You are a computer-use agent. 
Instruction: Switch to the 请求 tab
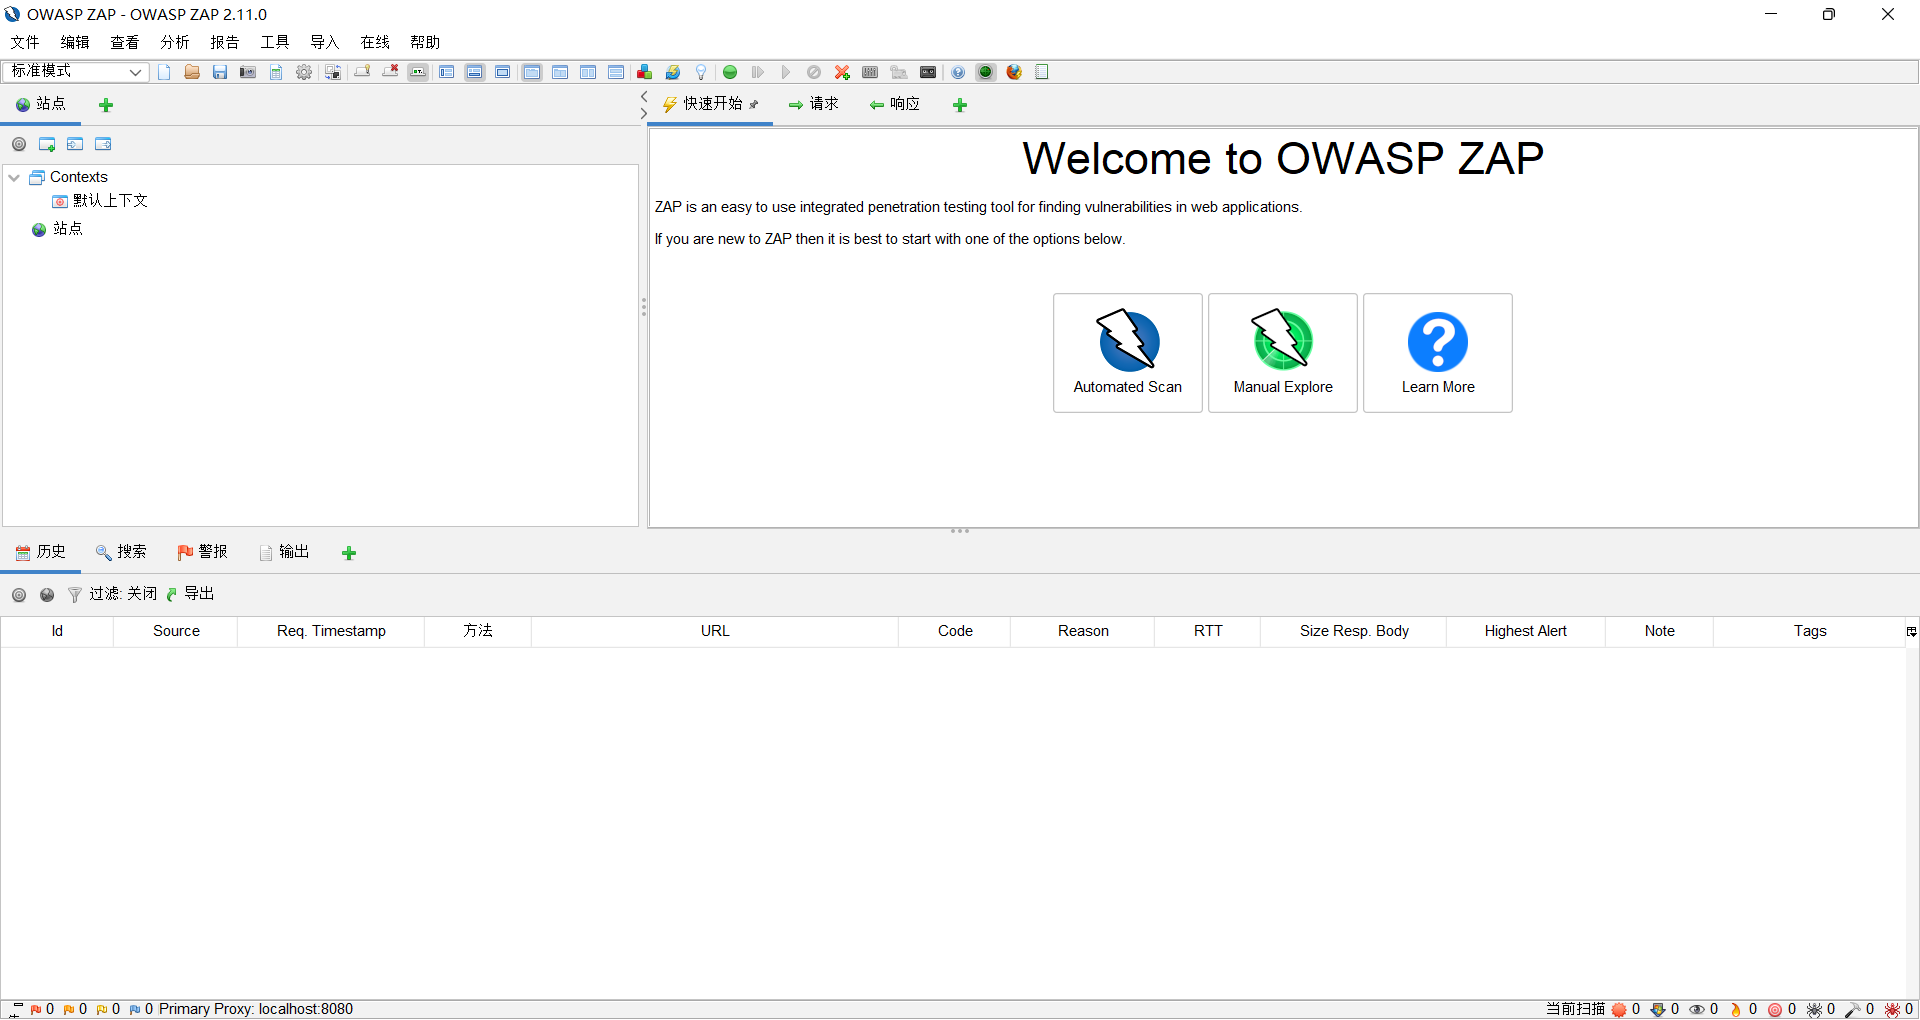[814, 104]
